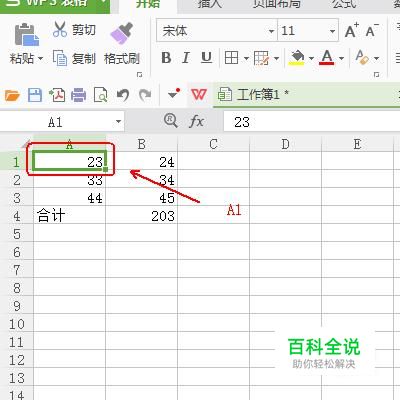Select column C header

[213, 144]
